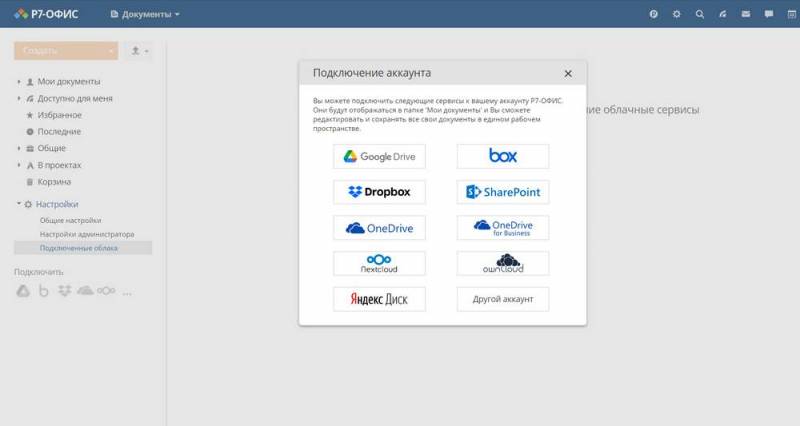Open the Создать dropdown arrow
Screen dimensions: 800x426
[x=111, y=51]
